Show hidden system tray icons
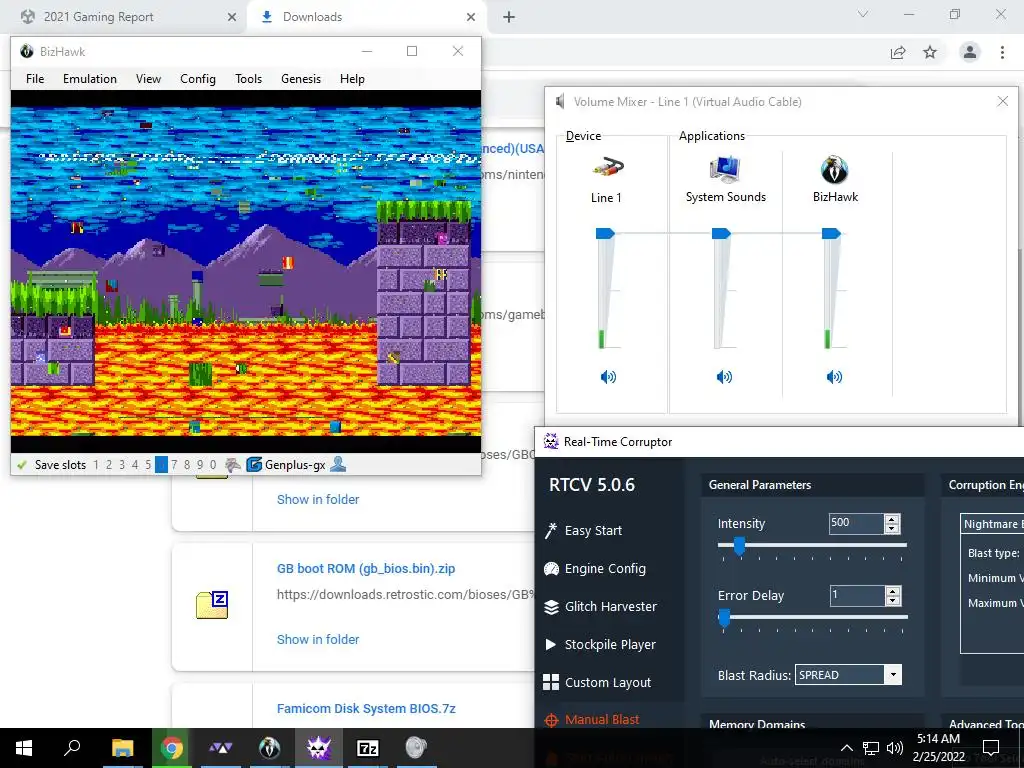This screenshot has width=1024, height=768. (x=846, y=748)
